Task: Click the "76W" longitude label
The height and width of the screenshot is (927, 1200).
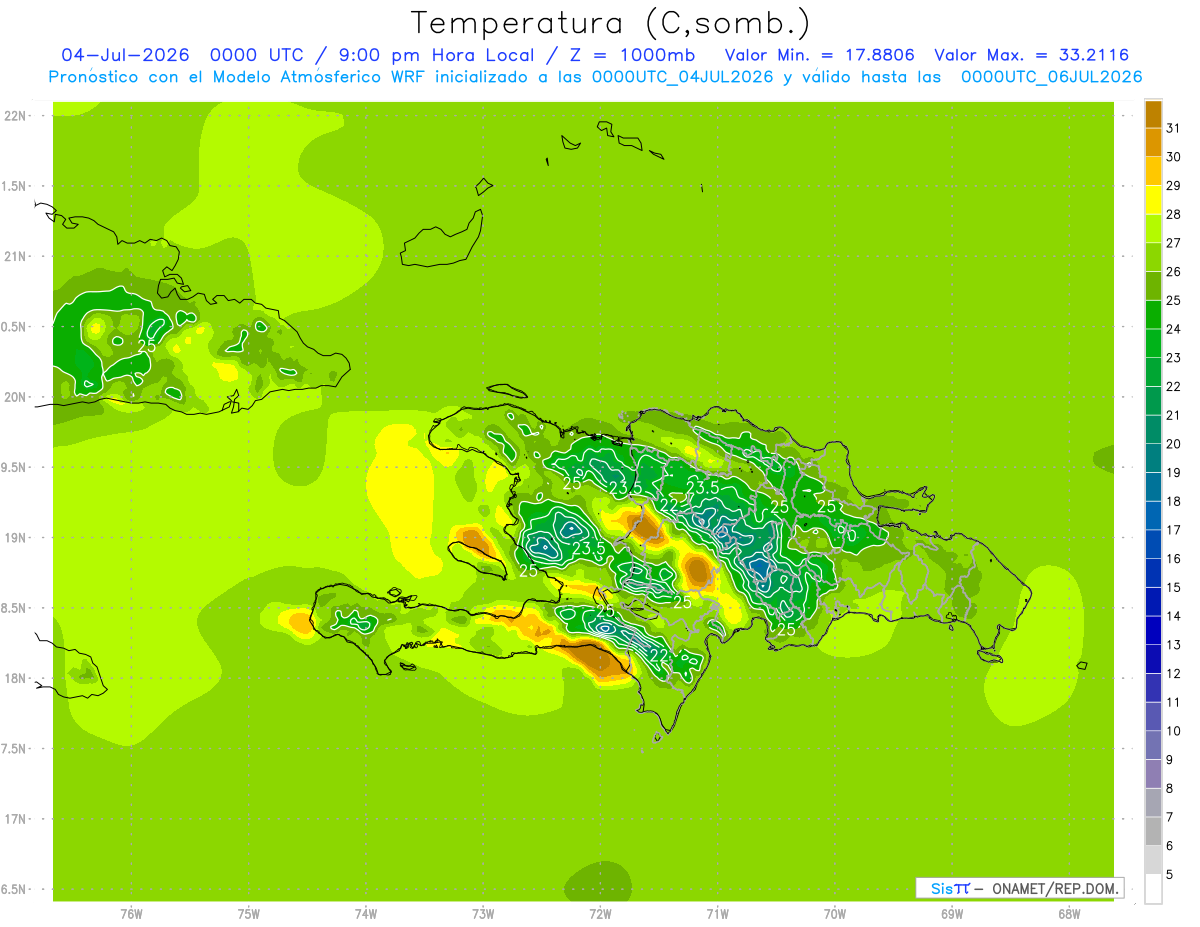Action: pos(131,914)
